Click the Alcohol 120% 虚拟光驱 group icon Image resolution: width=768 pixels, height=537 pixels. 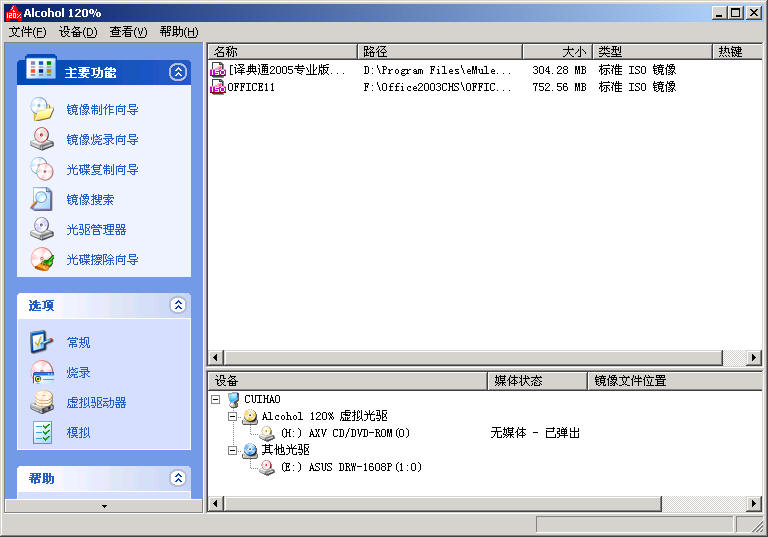(x=250, y=416)
